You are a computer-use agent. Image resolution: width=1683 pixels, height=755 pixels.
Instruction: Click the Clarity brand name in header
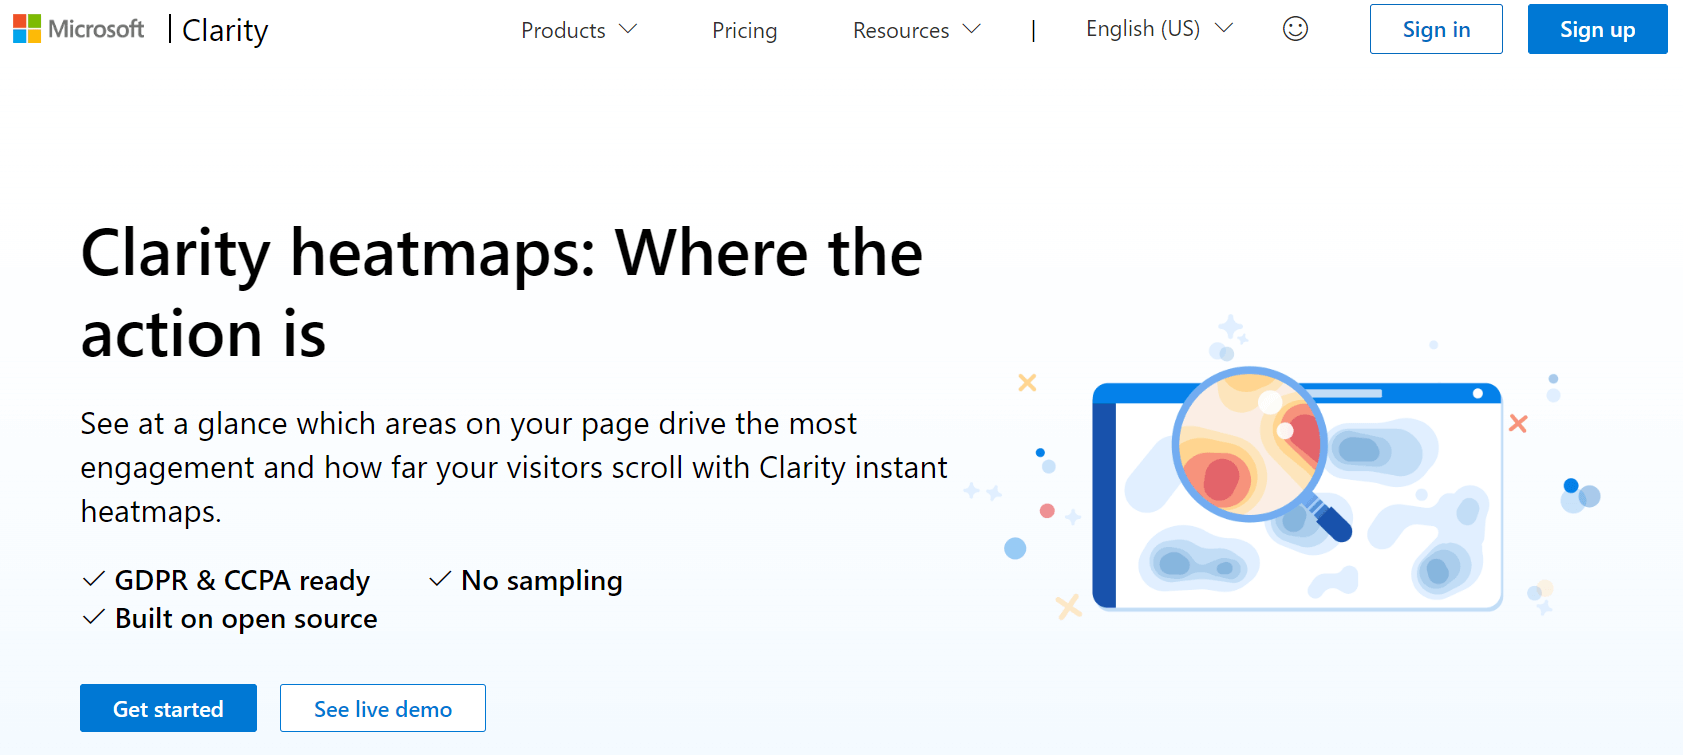[225, 30]
